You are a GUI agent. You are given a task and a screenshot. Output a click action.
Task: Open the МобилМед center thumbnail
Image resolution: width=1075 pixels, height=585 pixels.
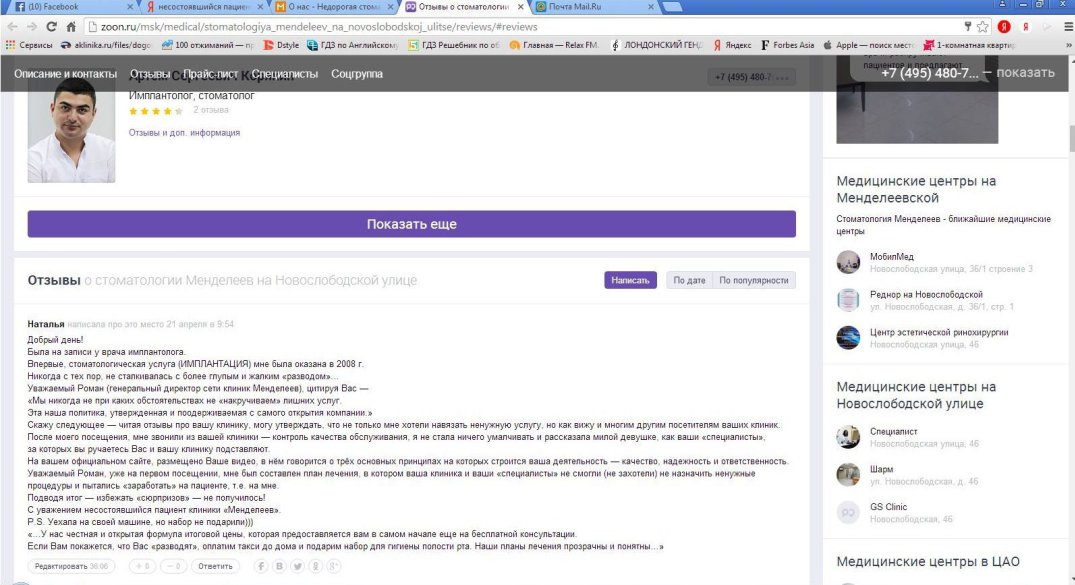tap(848, 262)
